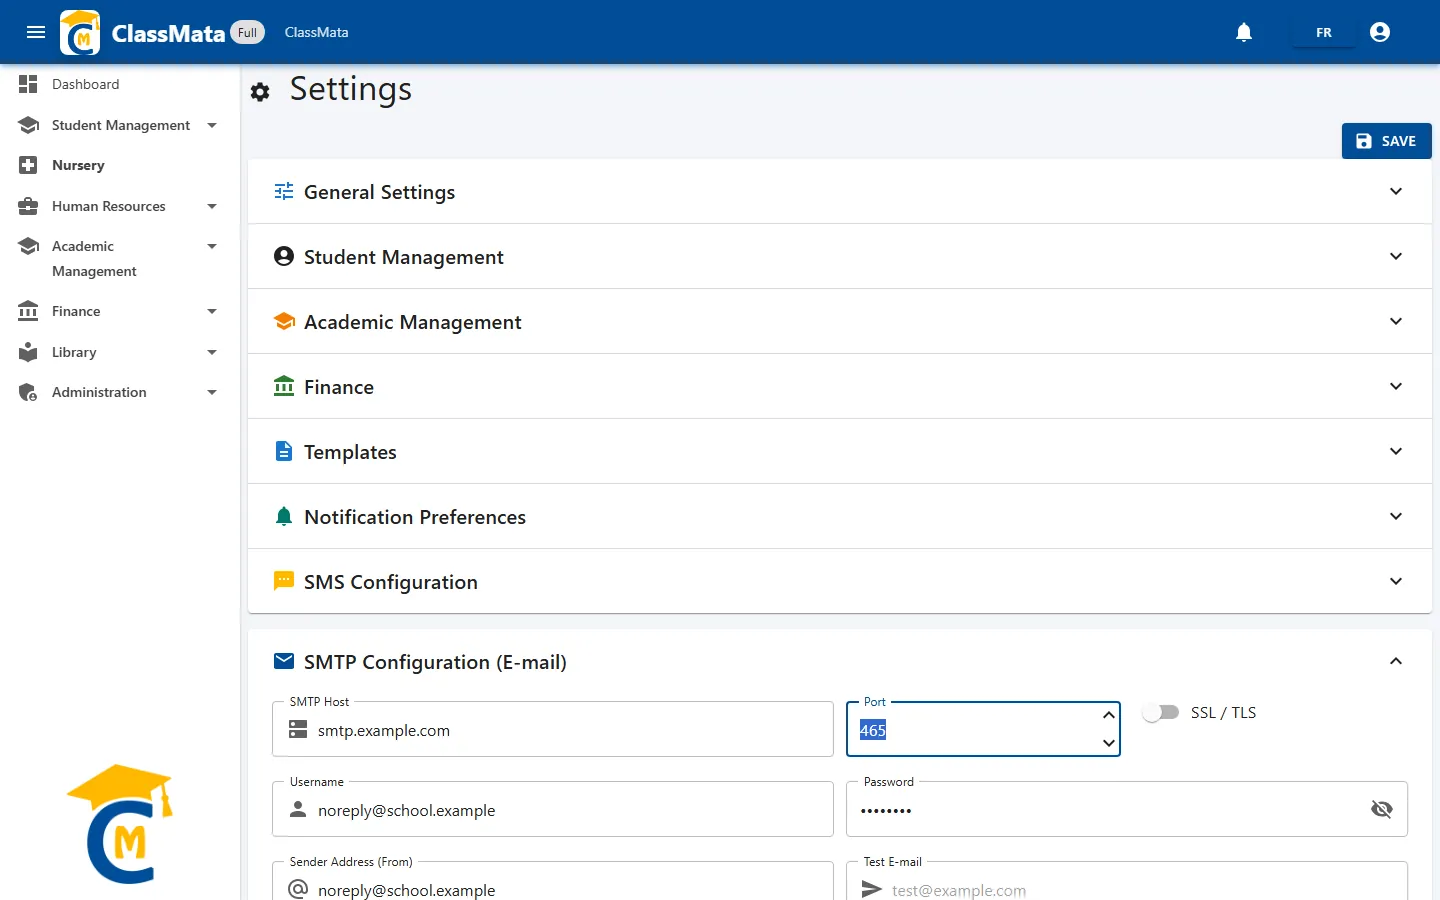The image size is (1440, 900).
Task: Click the Finance bank icon in sidebar
Action: [x=28, y=311]
